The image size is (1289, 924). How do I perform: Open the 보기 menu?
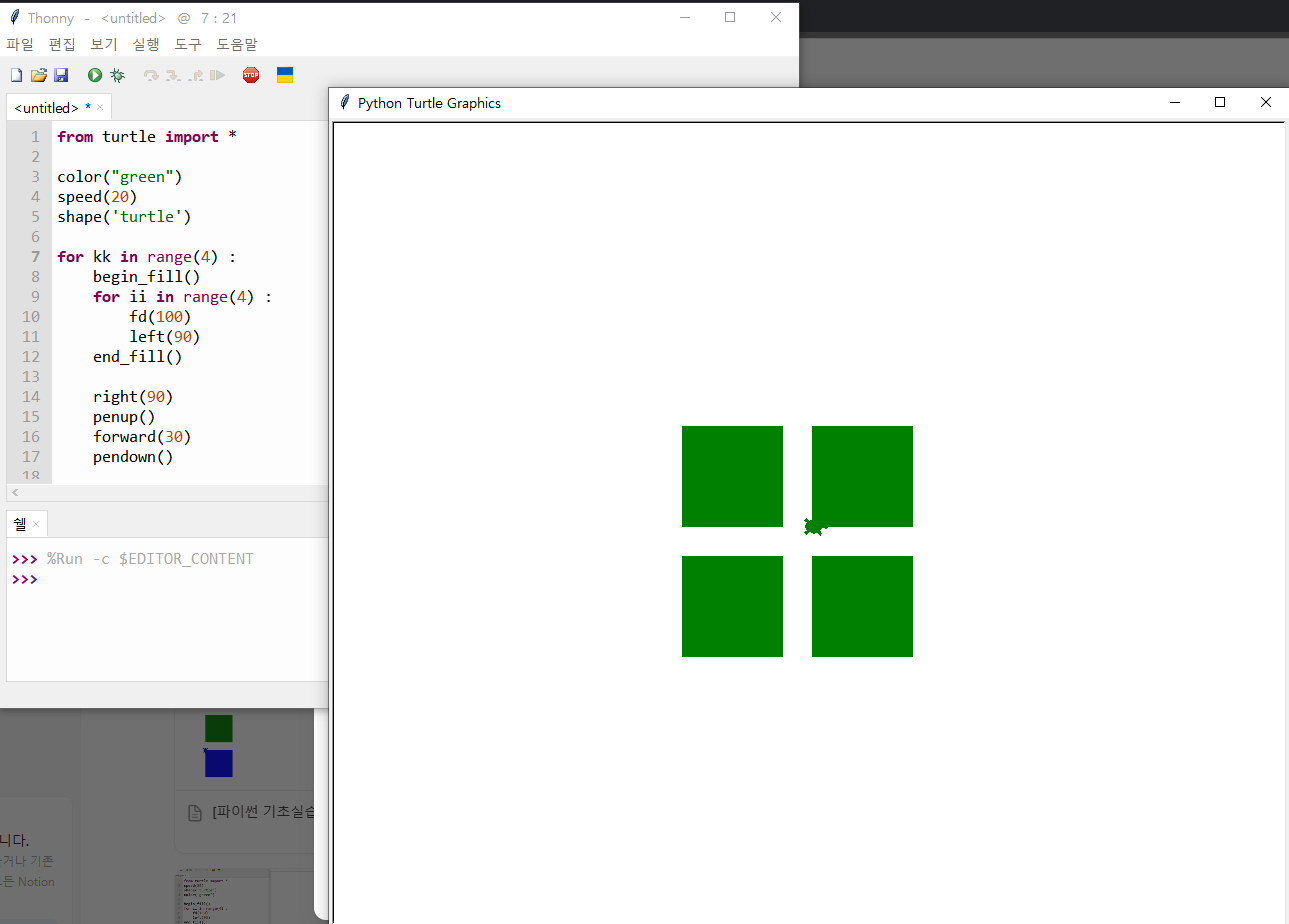coord(104,44)
